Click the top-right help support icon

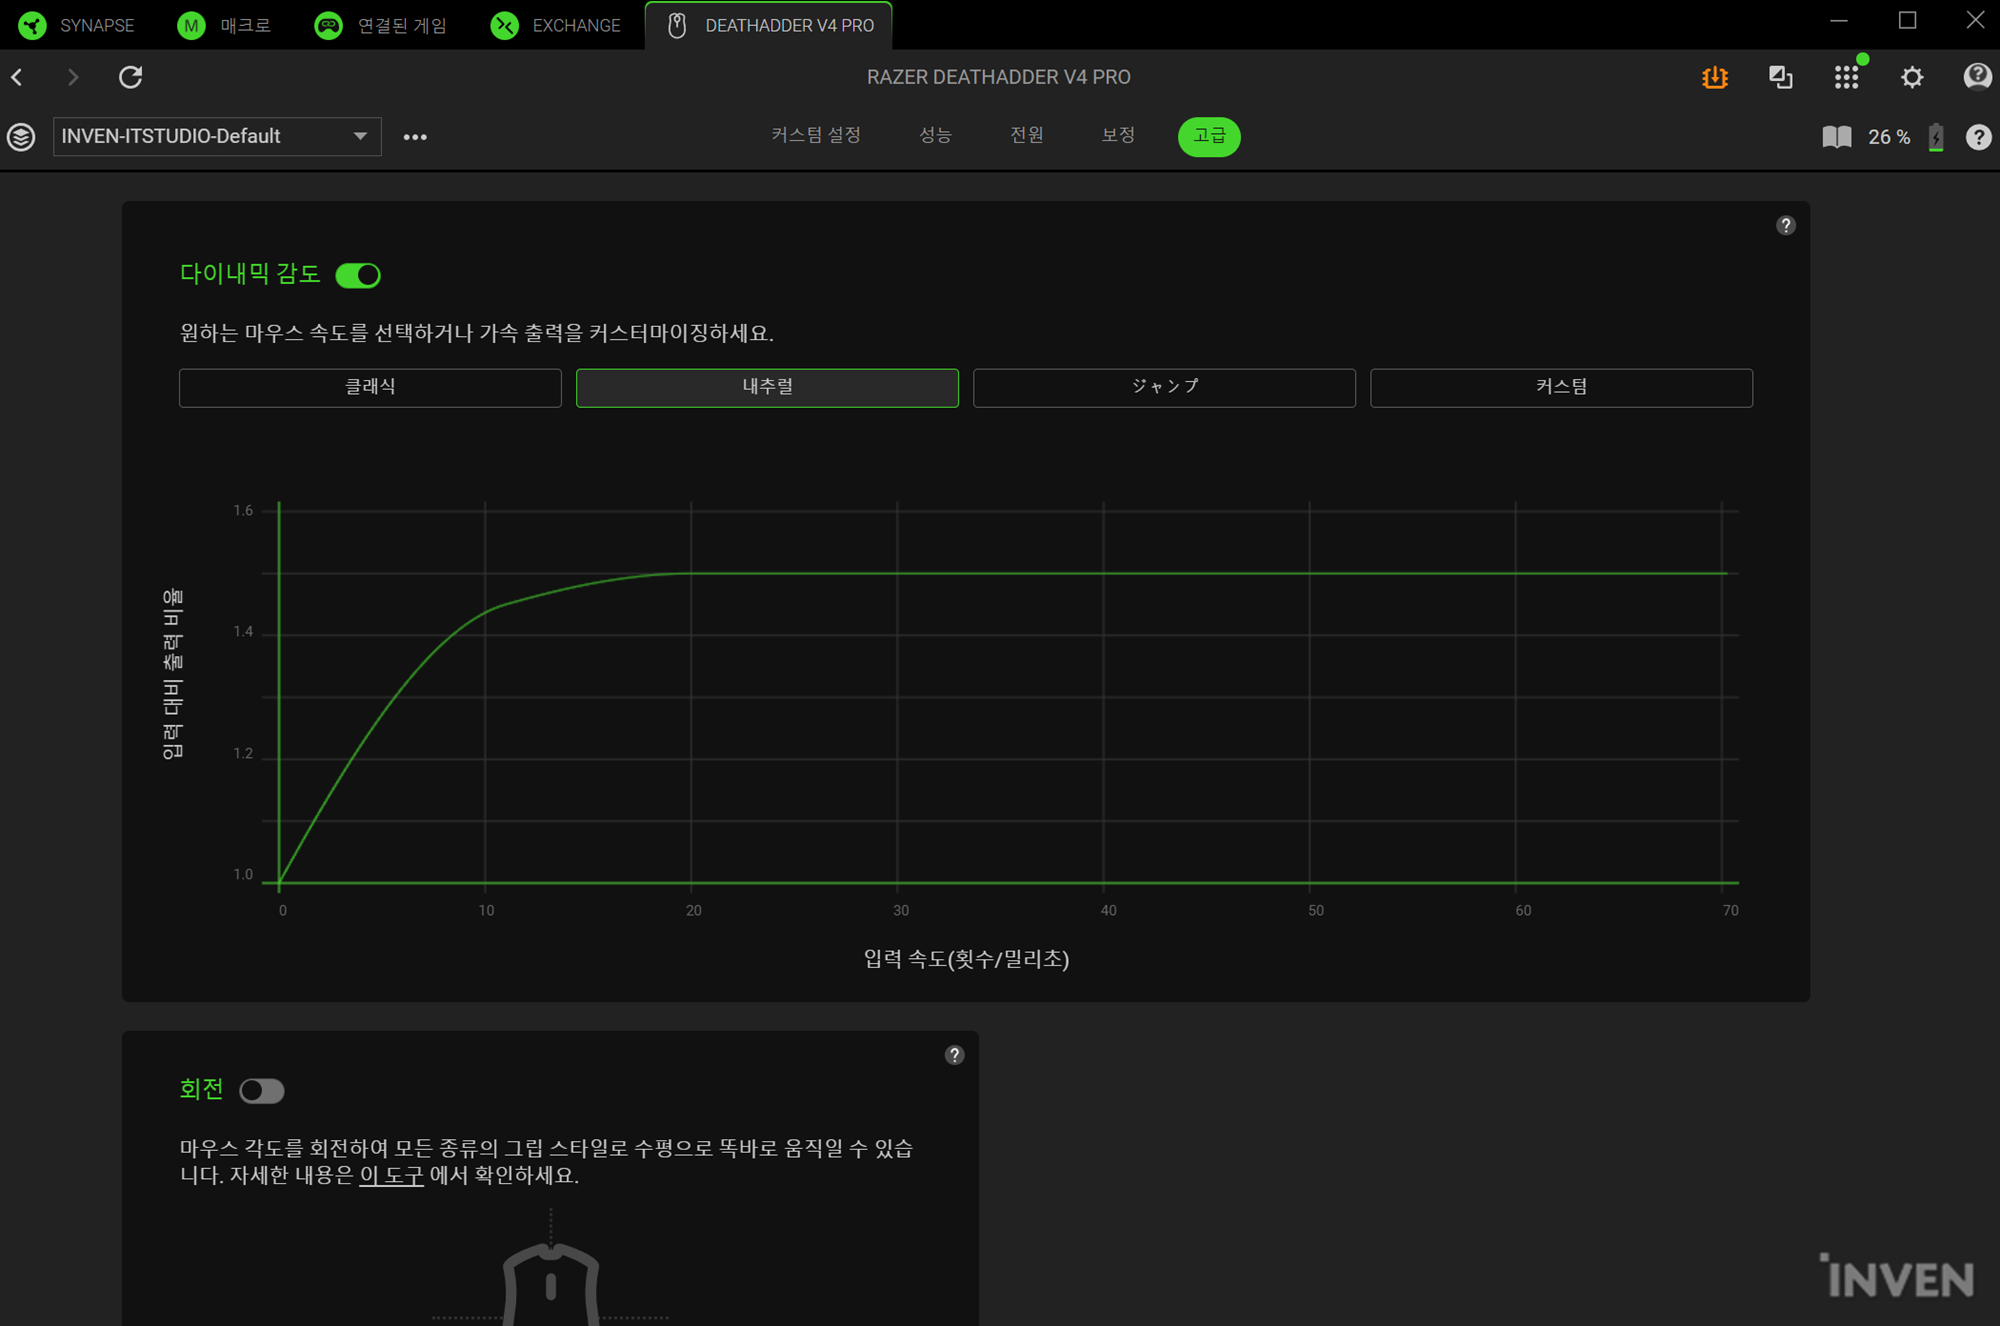(1977, 77)
